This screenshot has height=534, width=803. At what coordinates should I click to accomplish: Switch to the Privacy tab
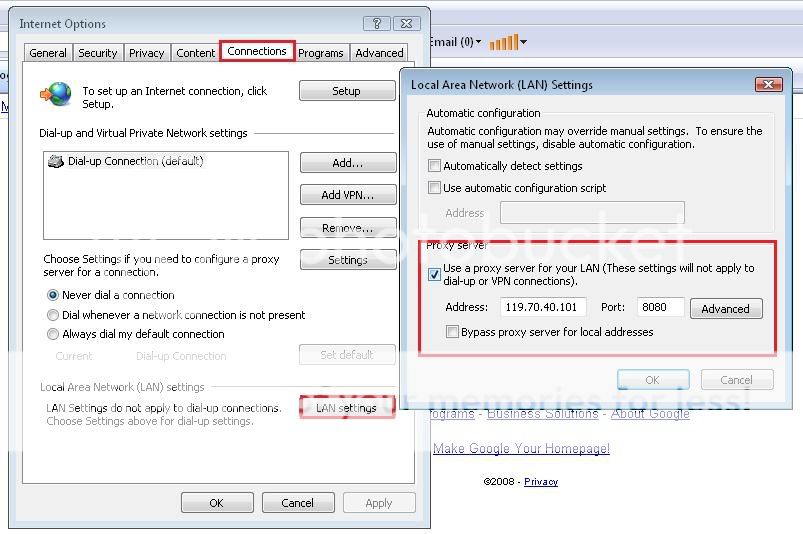146,53
